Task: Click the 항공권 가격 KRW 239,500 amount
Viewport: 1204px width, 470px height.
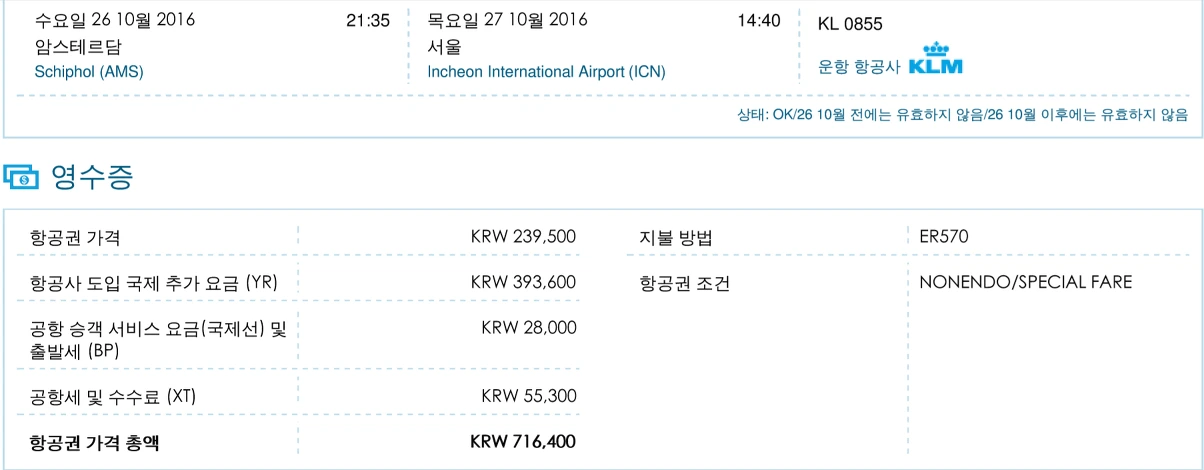Action: 523,237
